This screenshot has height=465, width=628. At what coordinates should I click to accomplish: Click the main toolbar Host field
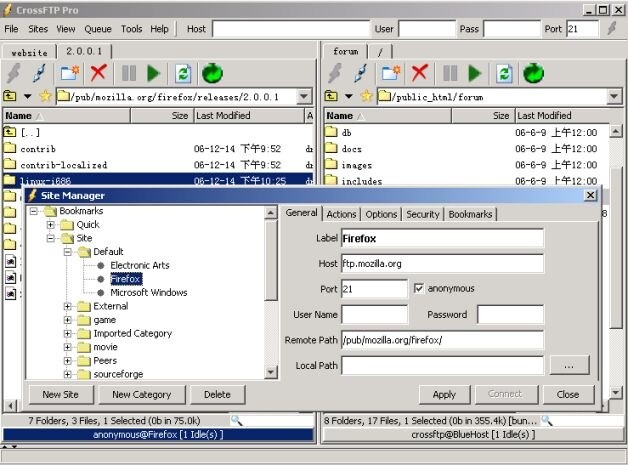(291, 29)
